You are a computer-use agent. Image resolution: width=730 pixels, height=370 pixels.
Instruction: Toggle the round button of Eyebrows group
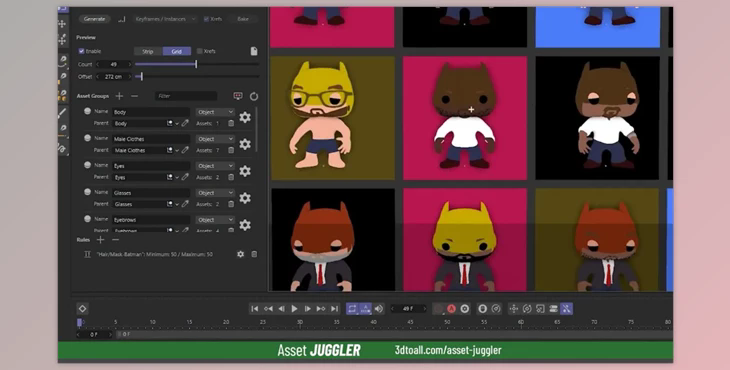coord(87,219)
